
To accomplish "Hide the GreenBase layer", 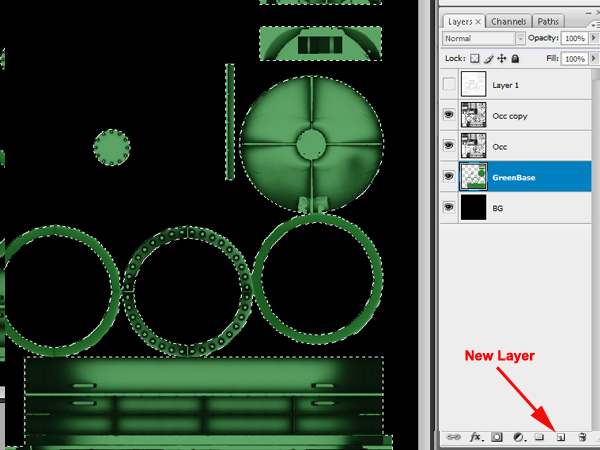I will (x=449, y=176).
